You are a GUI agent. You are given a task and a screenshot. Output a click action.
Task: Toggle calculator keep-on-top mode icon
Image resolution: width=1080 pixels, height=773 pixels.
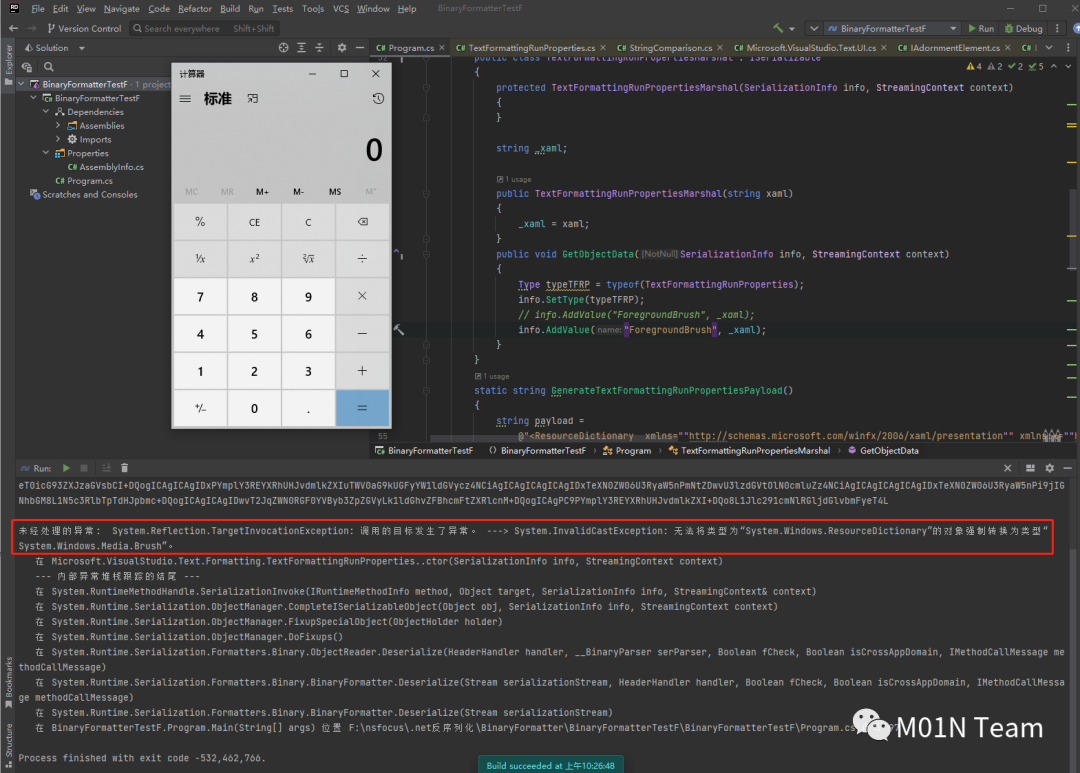point(253,99)
